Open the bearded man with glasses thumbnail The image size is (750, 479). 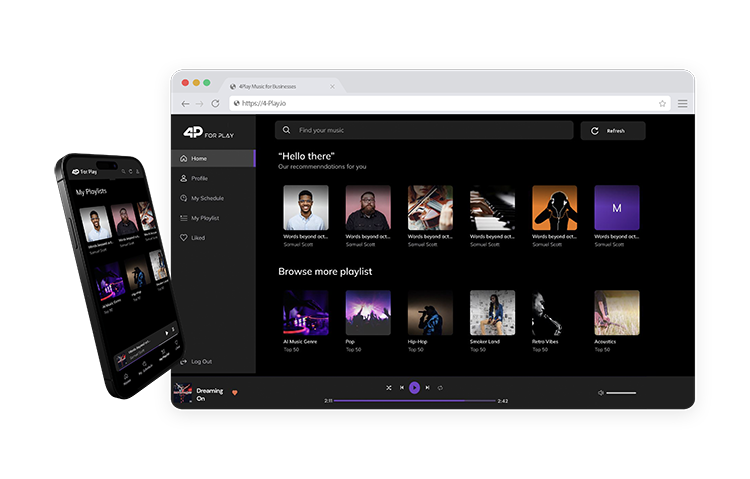pos(368,208)
